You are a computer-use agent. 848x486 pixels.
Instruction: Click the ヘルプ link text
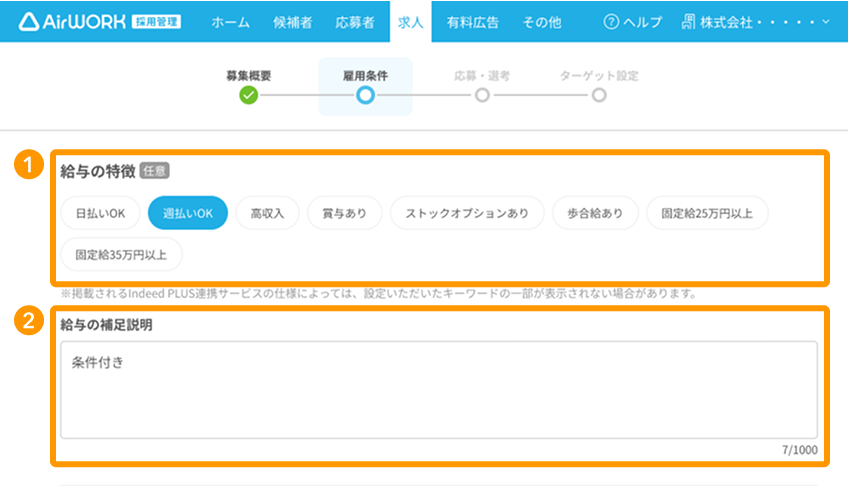[642, 22]
